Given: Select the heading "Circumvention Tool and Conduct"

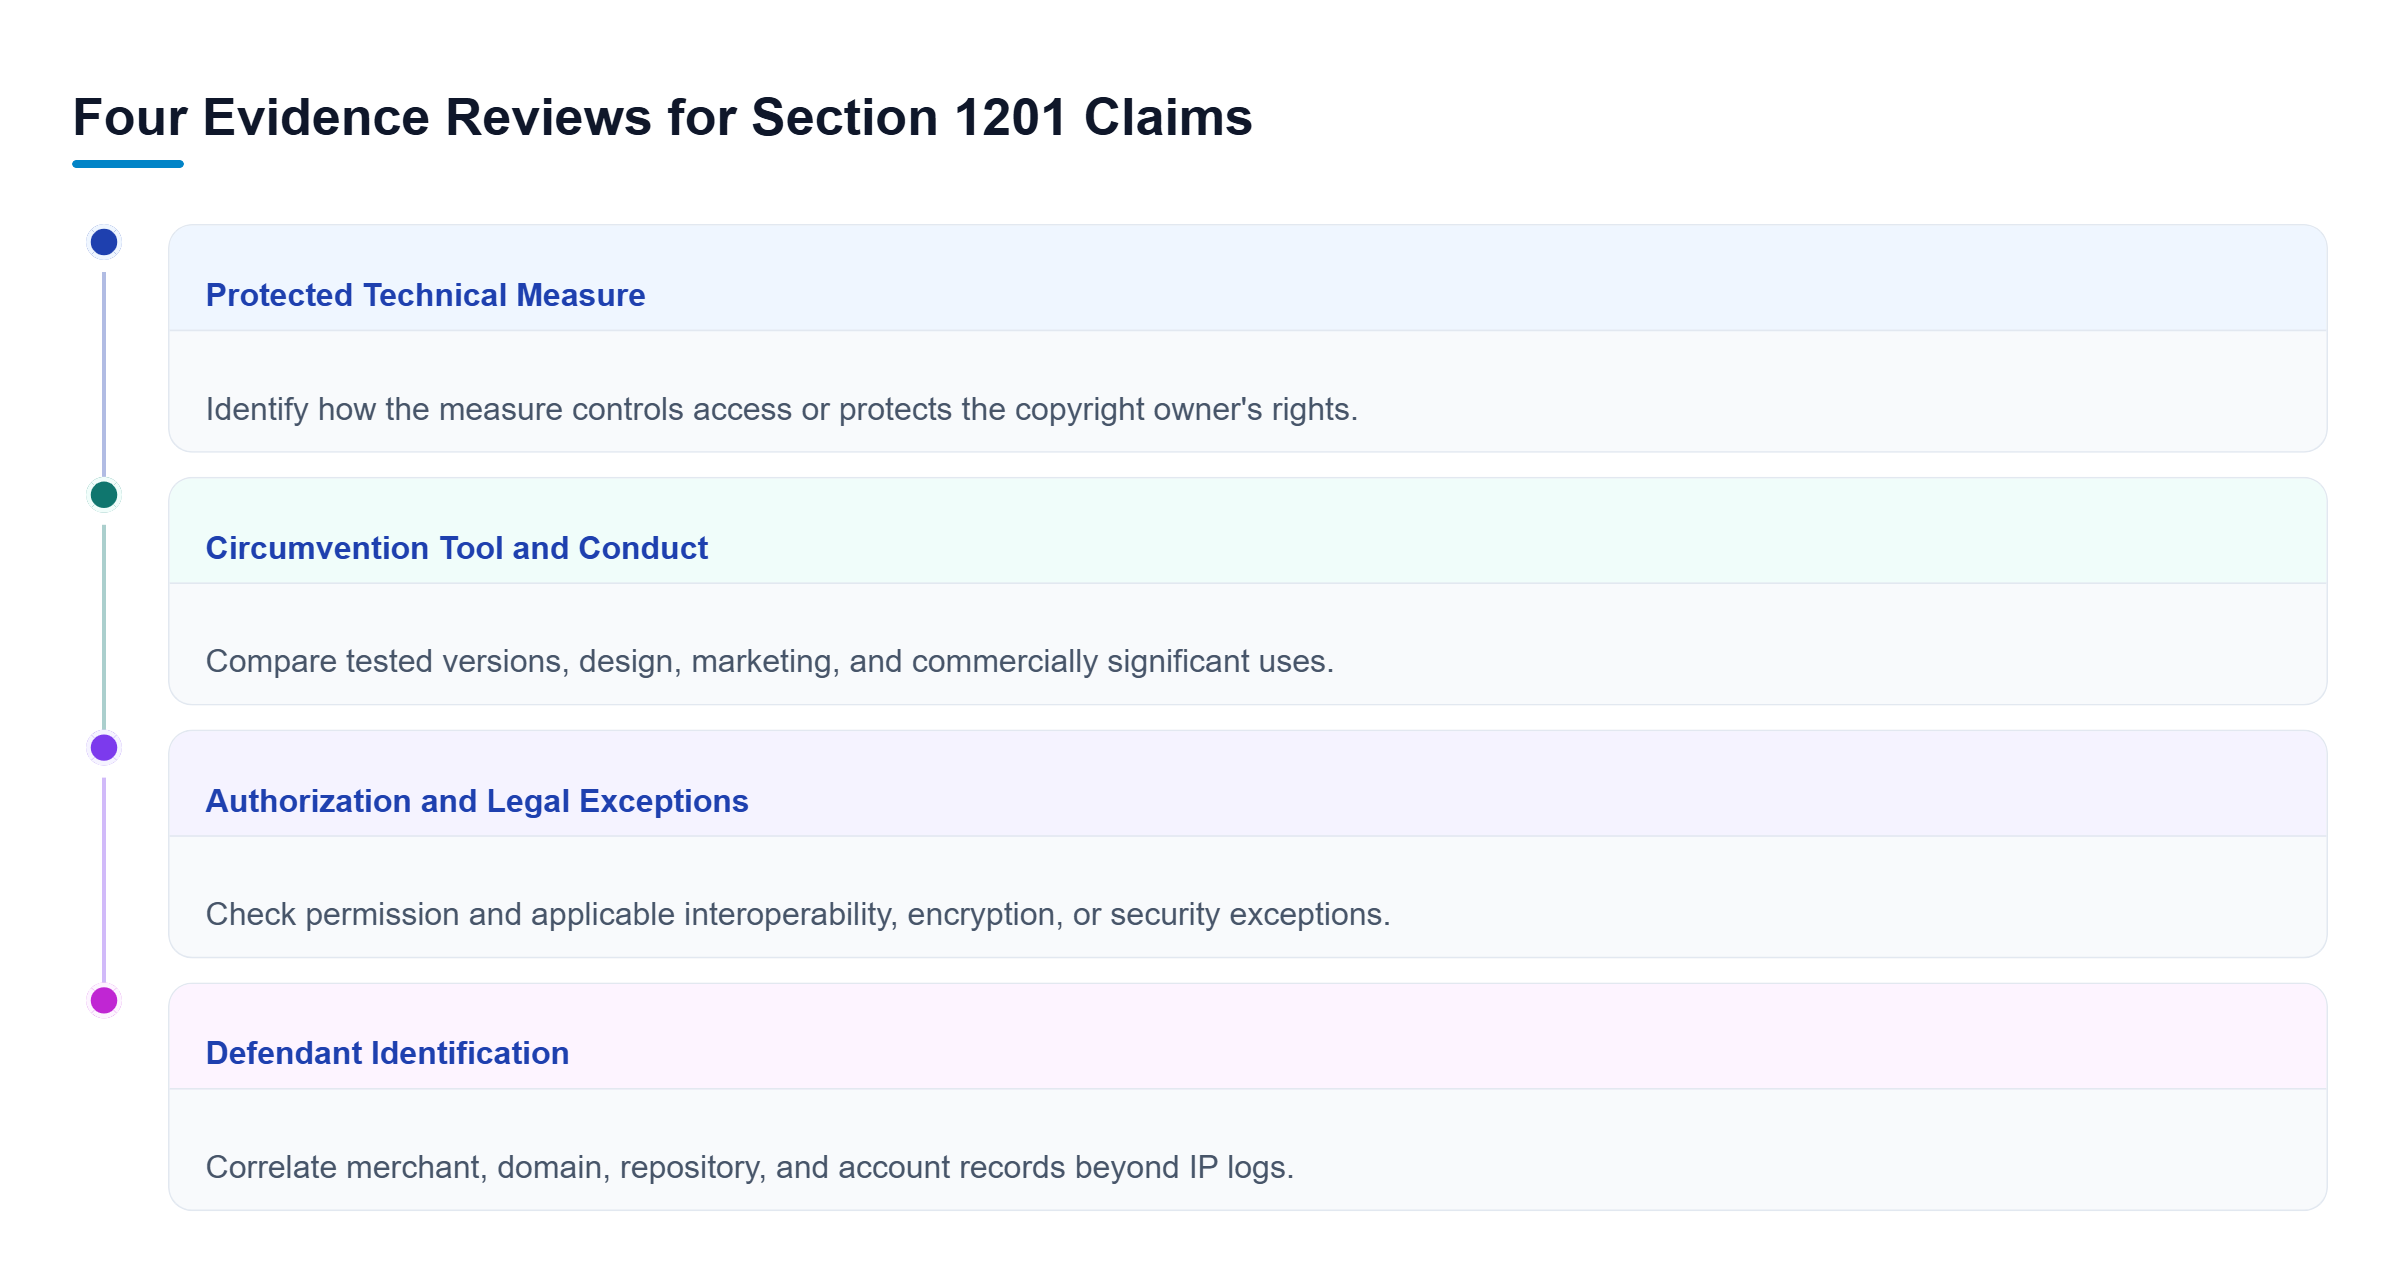Looking at the screenshot, I should click(x=456, y=548).
